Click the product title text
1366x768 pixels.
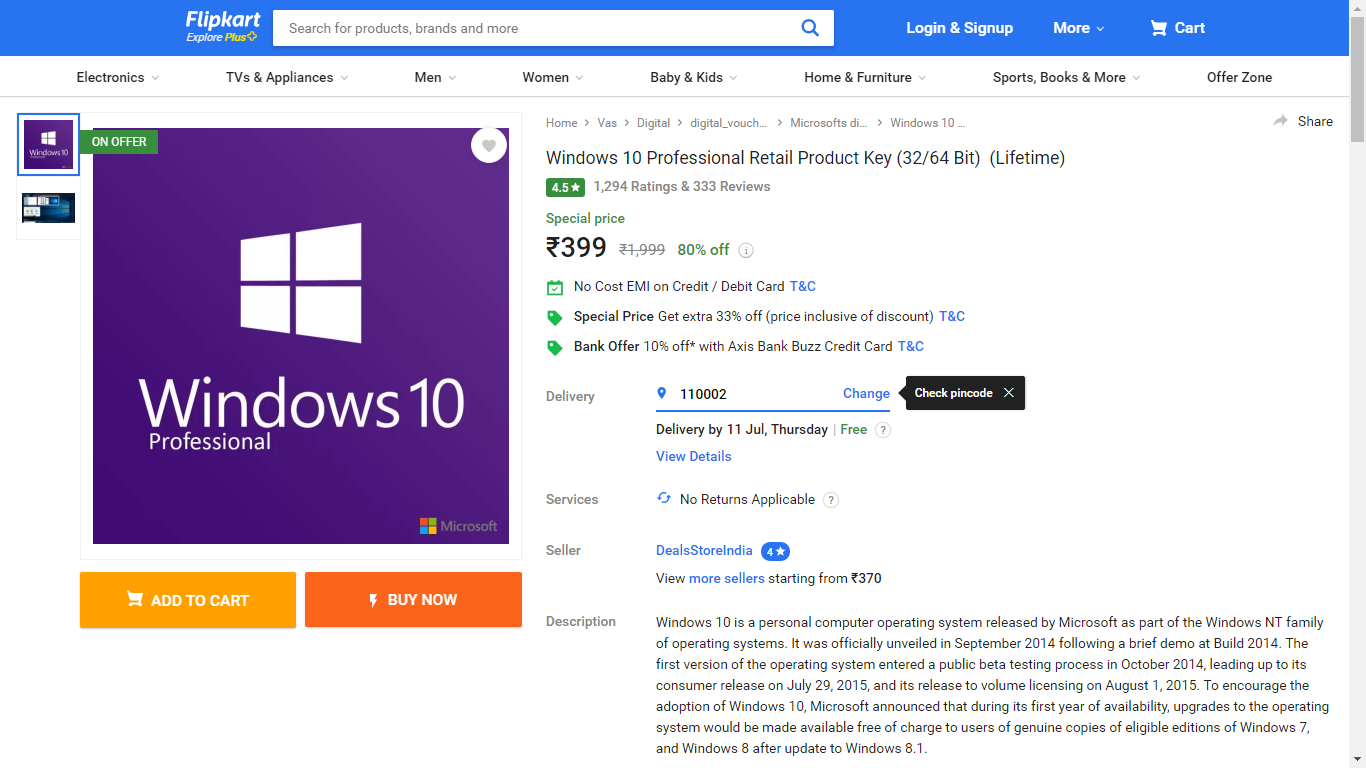pos(805,157)
